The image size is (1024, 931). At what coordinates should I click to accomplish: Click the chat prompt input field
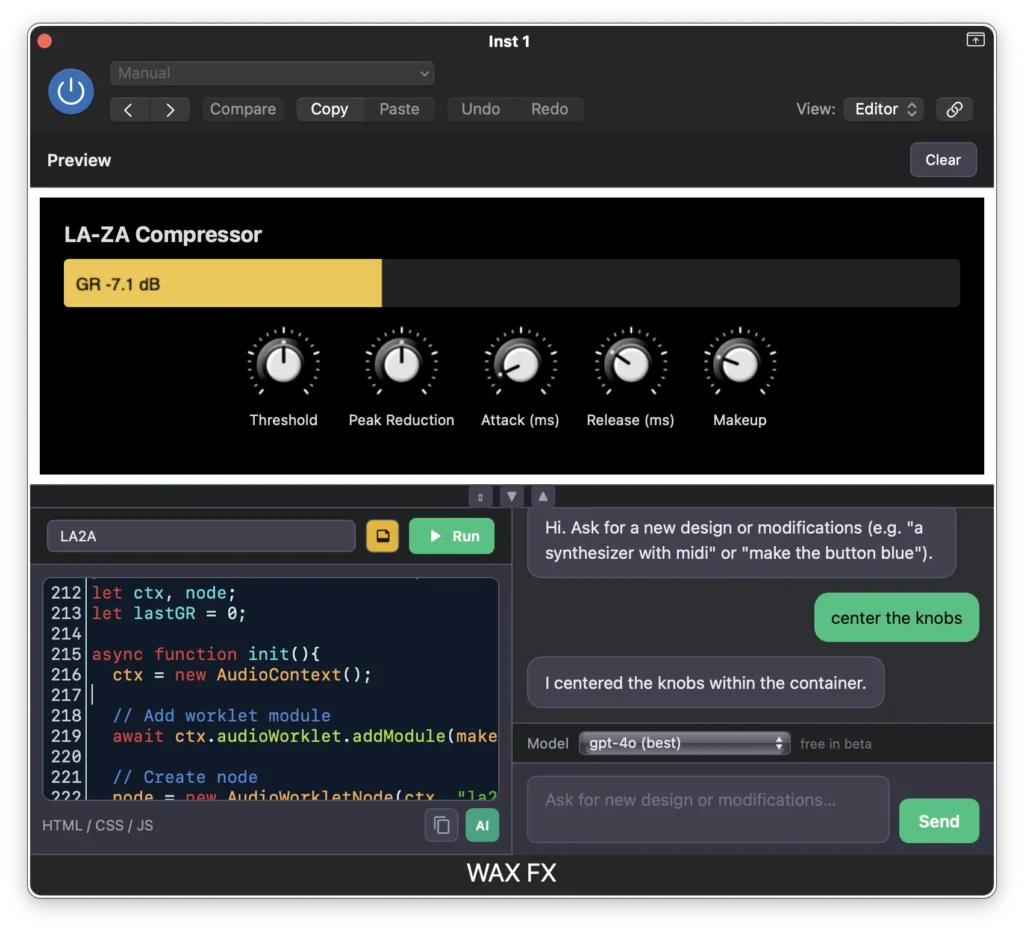[x=707, y=808]
